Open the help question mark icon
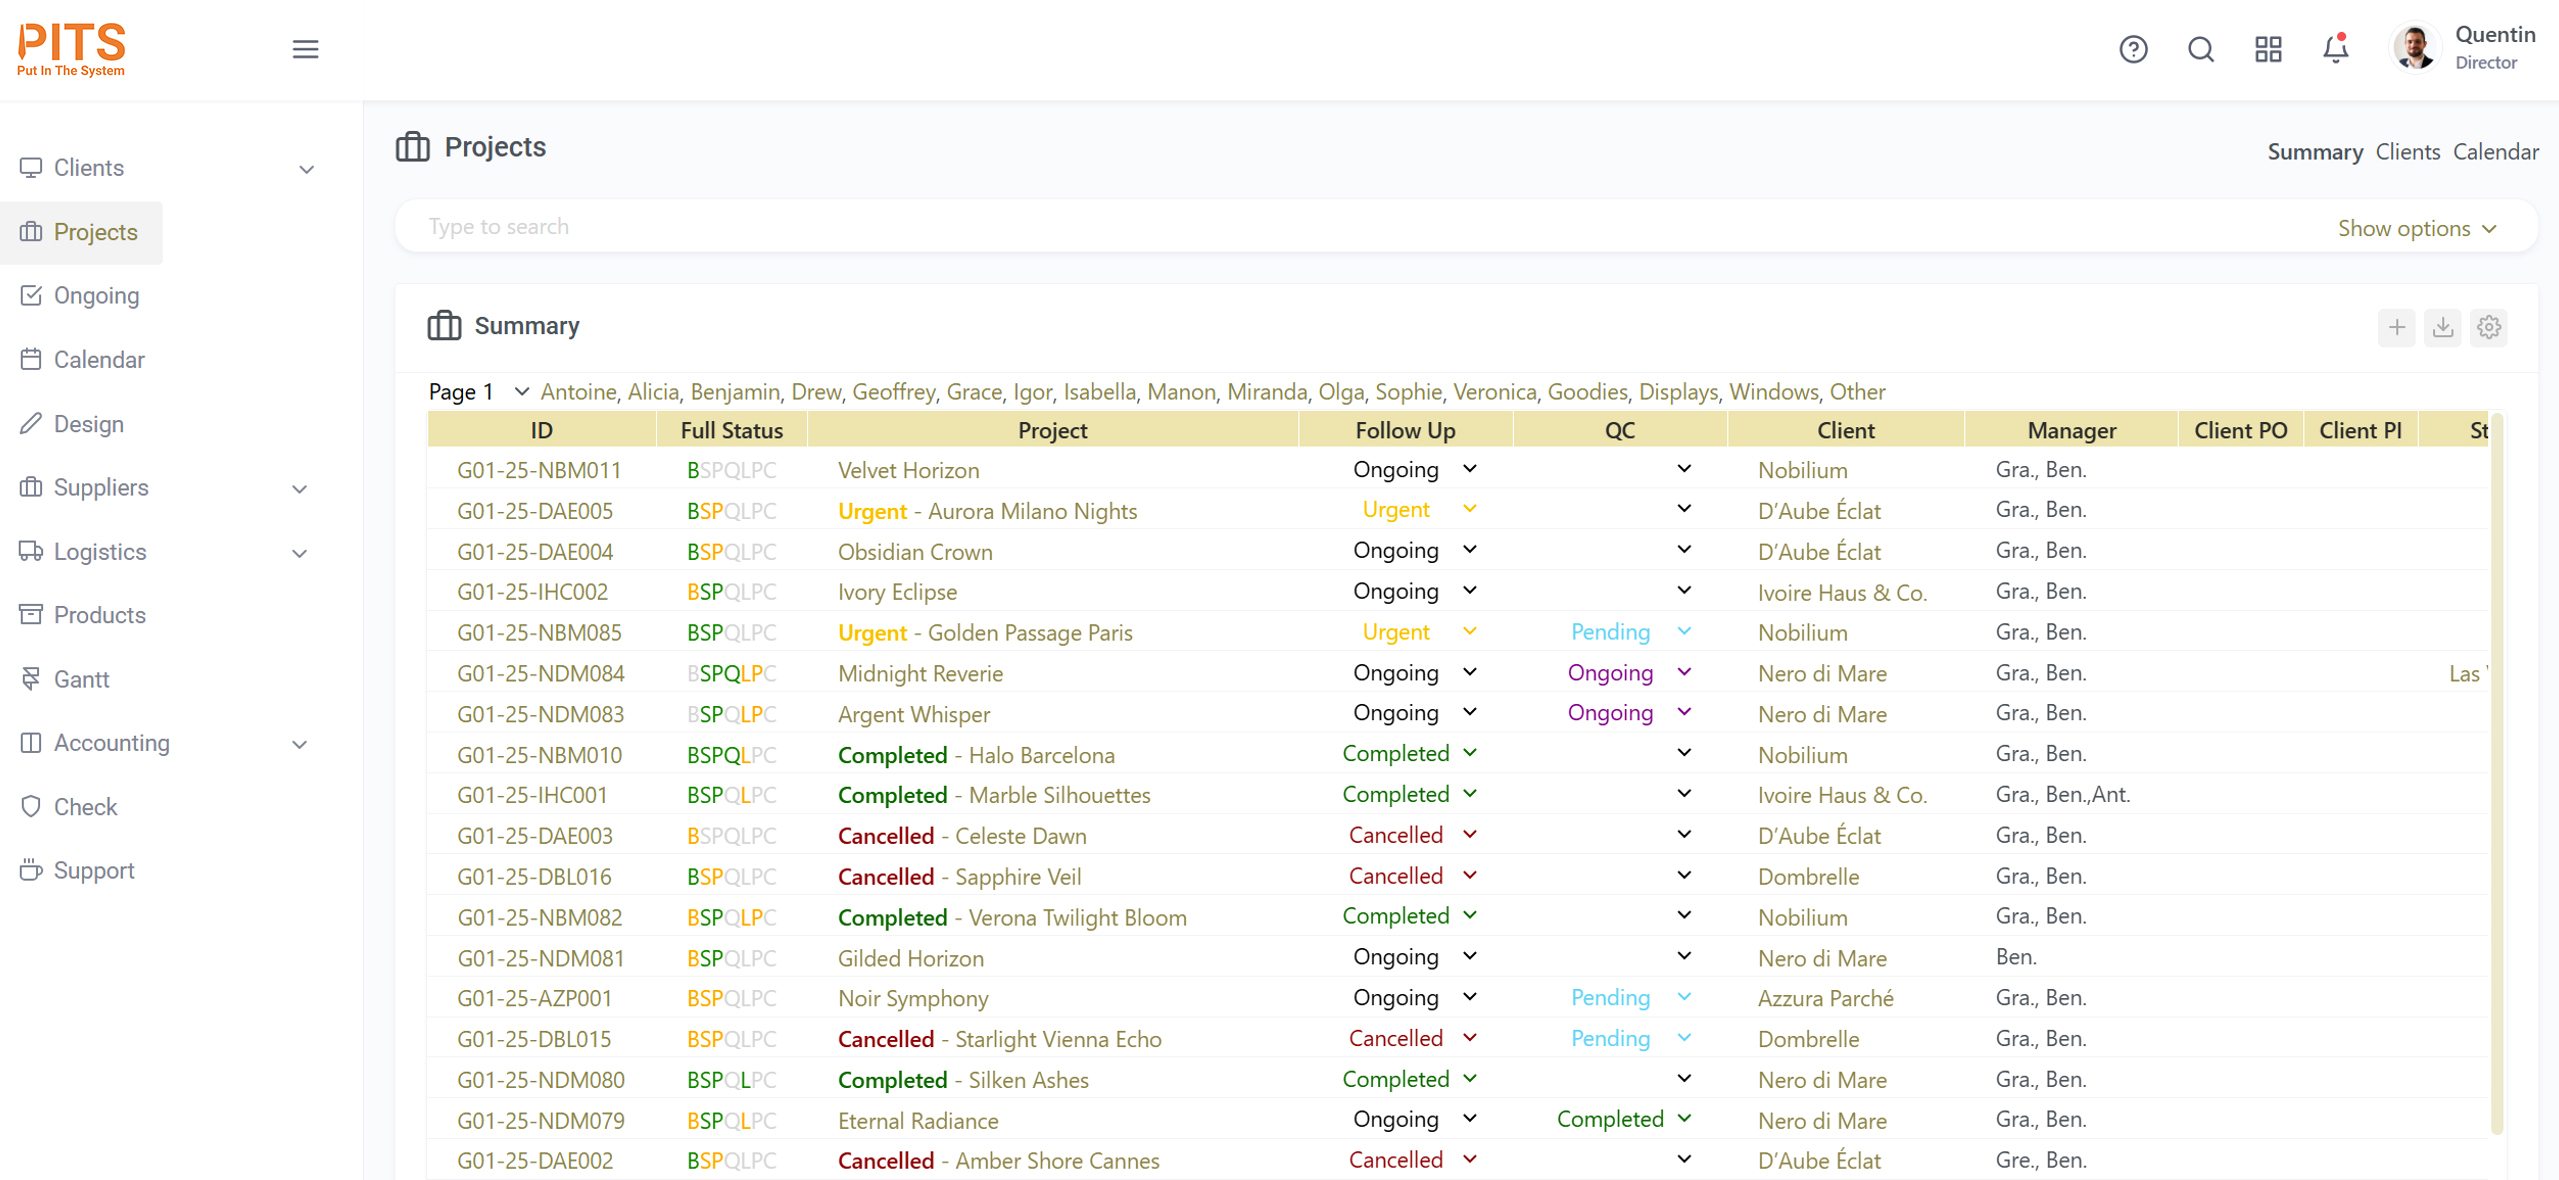Viewport: 2559px width, 1180px height. [2132, 49]
